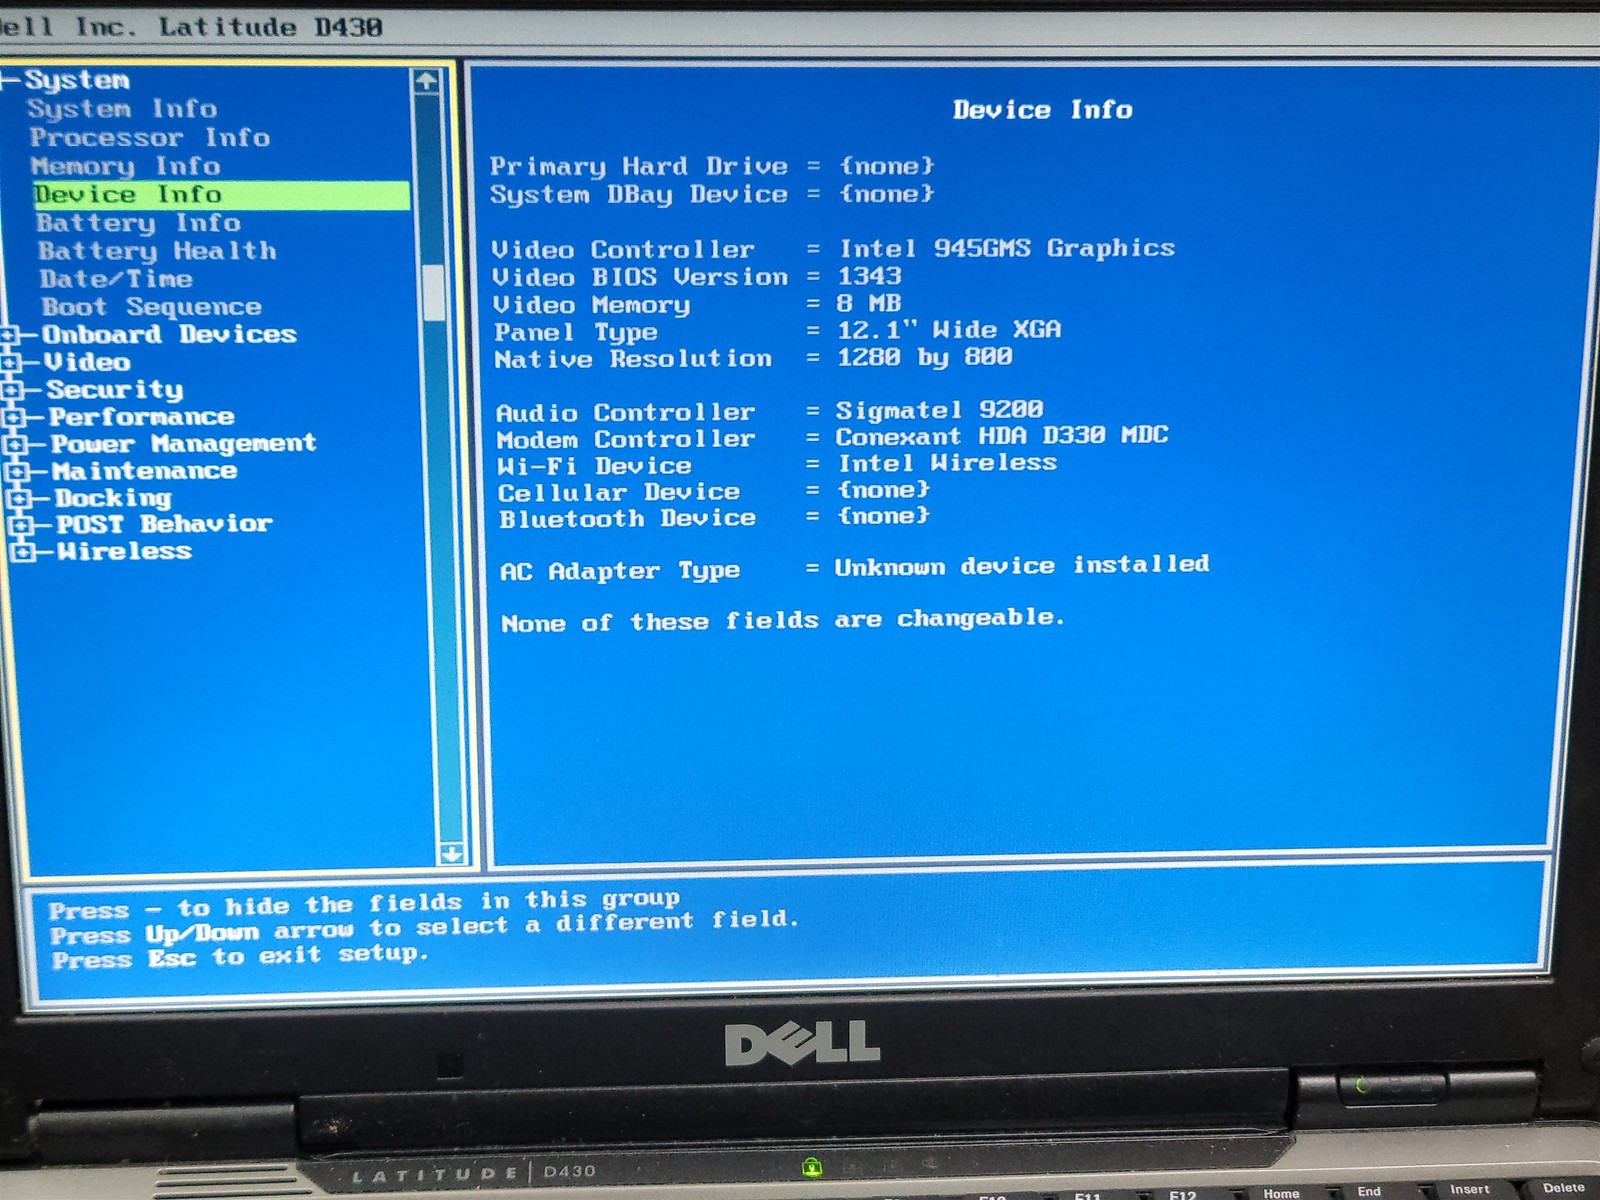Screen dimensions: 1600x1200
Task: Open Boot Sequence entry
Action: [152, 307]
